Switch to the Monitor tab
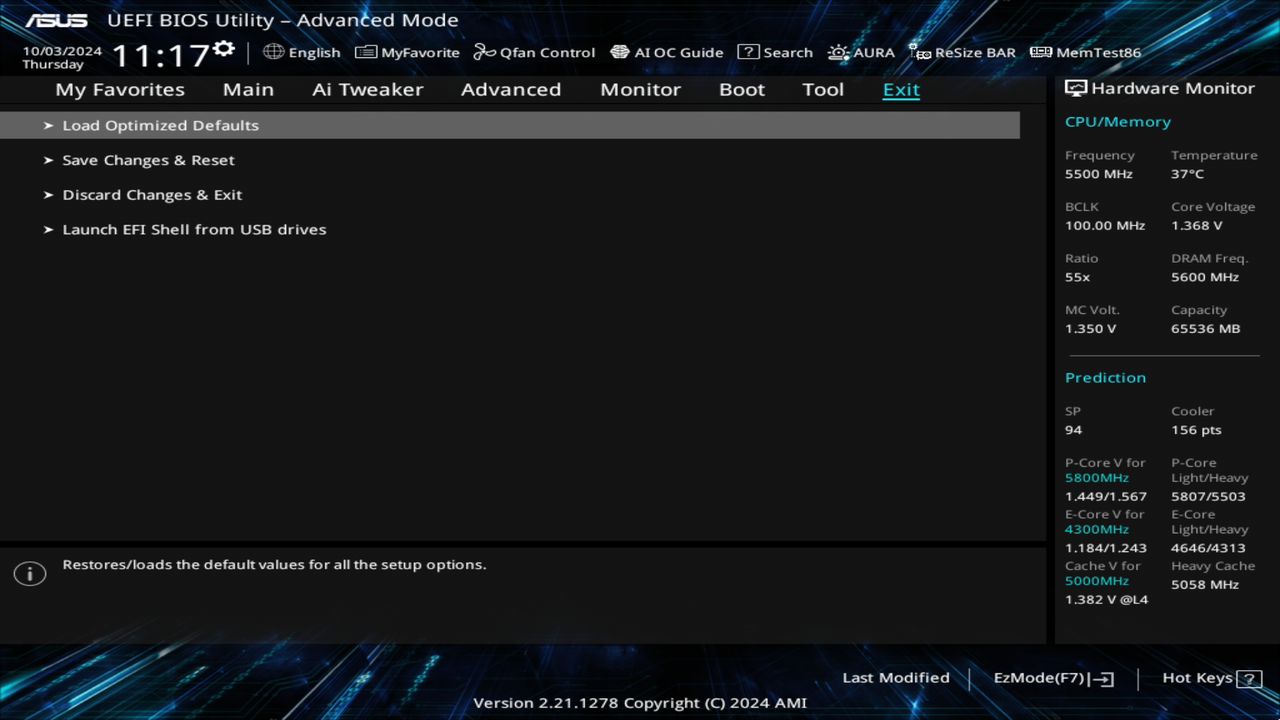 point(640,89)
